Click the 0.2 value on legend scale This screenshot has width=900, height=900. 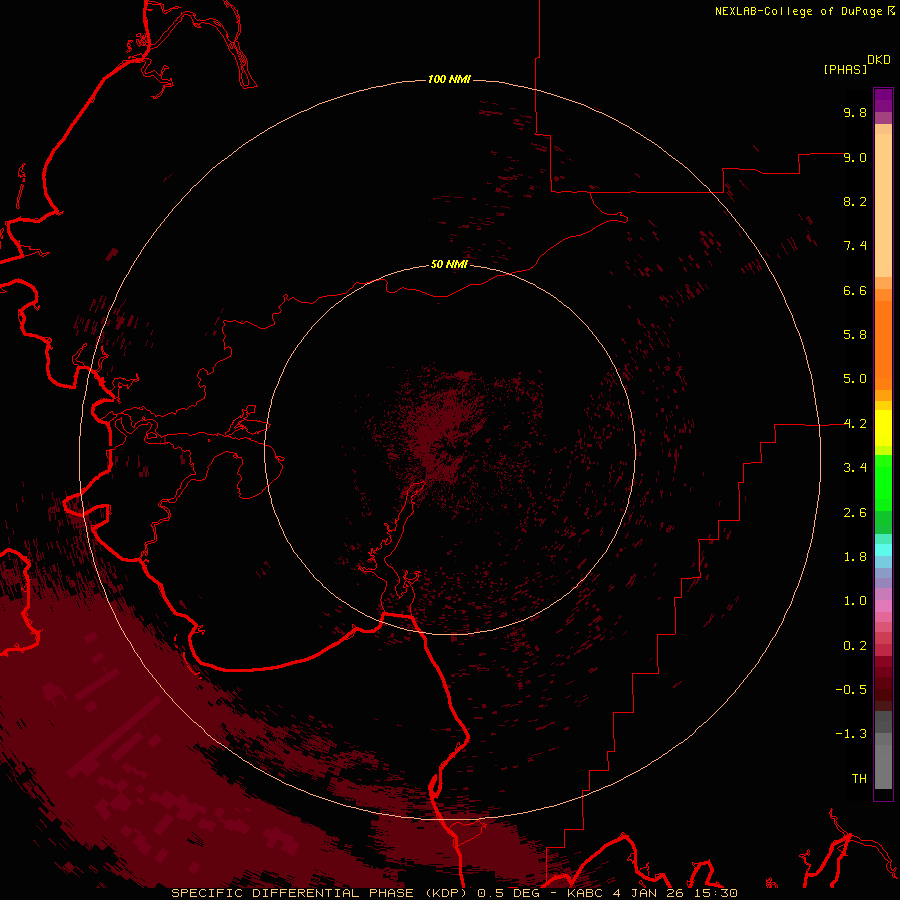click(855, 646)
